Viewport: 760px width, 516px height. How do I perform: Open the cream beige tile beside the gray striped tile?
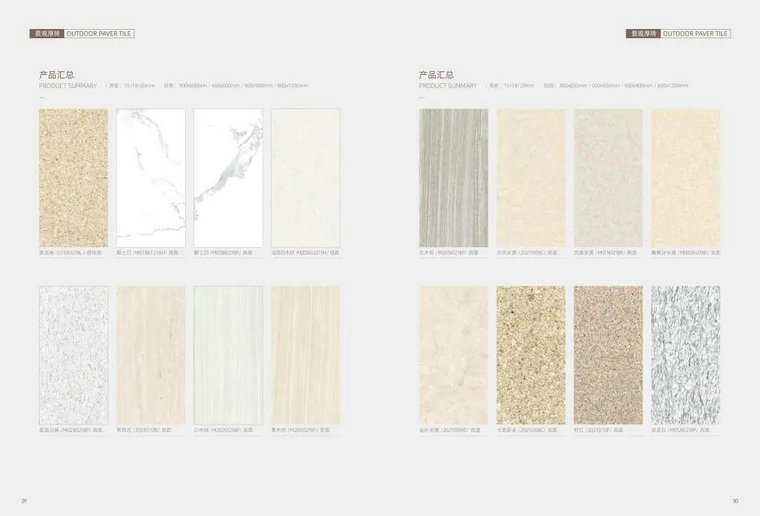[531, 177]
